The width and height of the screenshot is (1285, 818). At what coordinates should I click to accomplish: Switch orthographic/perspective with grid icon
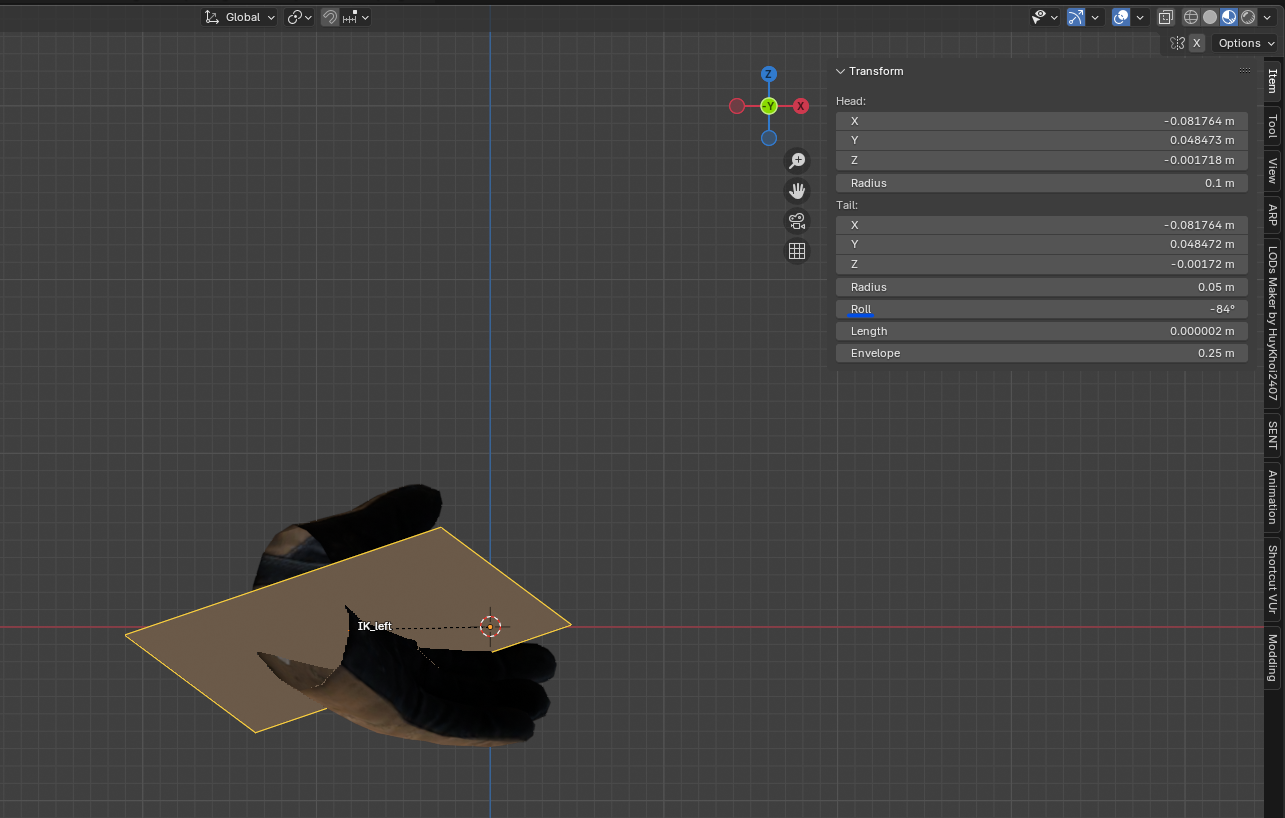coord(797,251)
